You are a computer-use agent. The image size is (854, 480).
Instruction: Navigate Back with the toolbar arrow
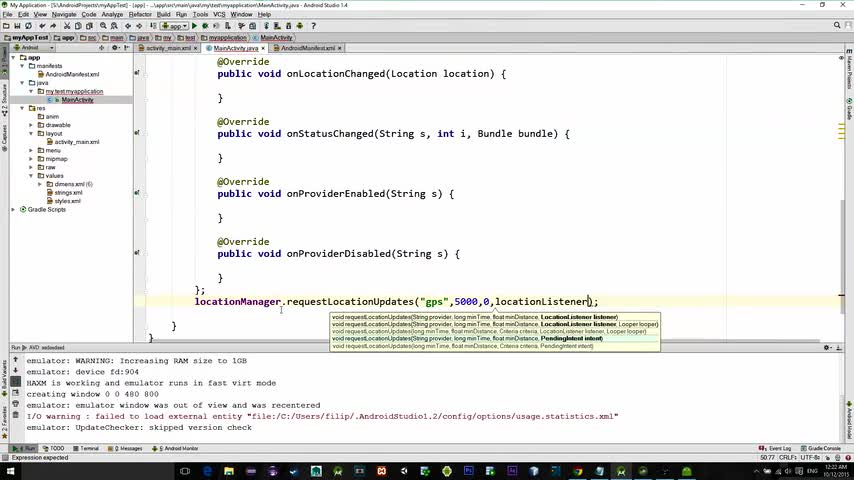[x=128, y=26]
